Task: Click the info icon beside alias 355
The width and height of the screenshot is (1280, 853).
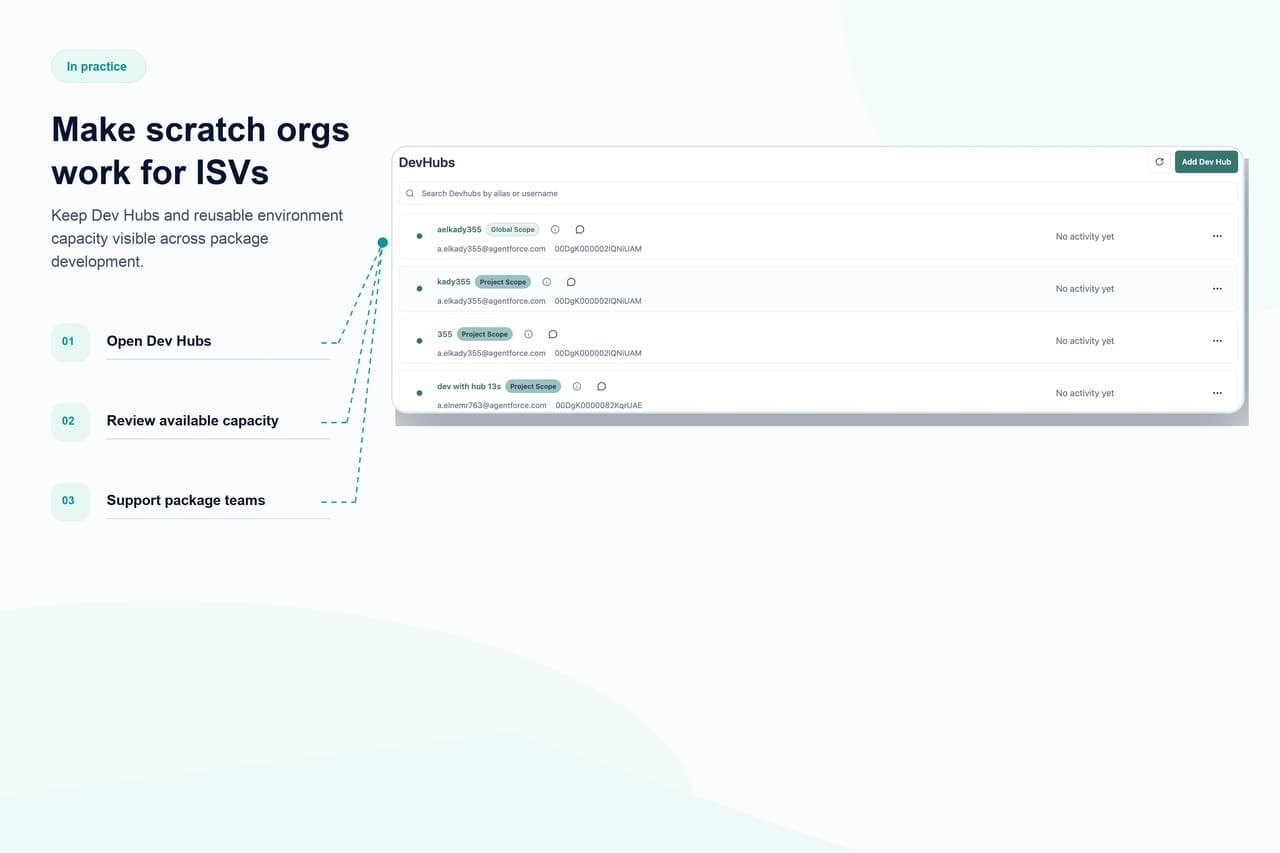Action: (528, 334)
